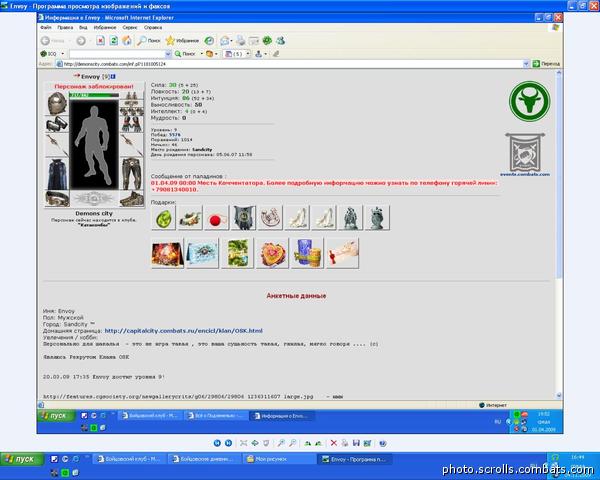This screenshot has height=480, width=600.
Task: Click пуск Start button on outer taskbar
Action: point(22,459)
